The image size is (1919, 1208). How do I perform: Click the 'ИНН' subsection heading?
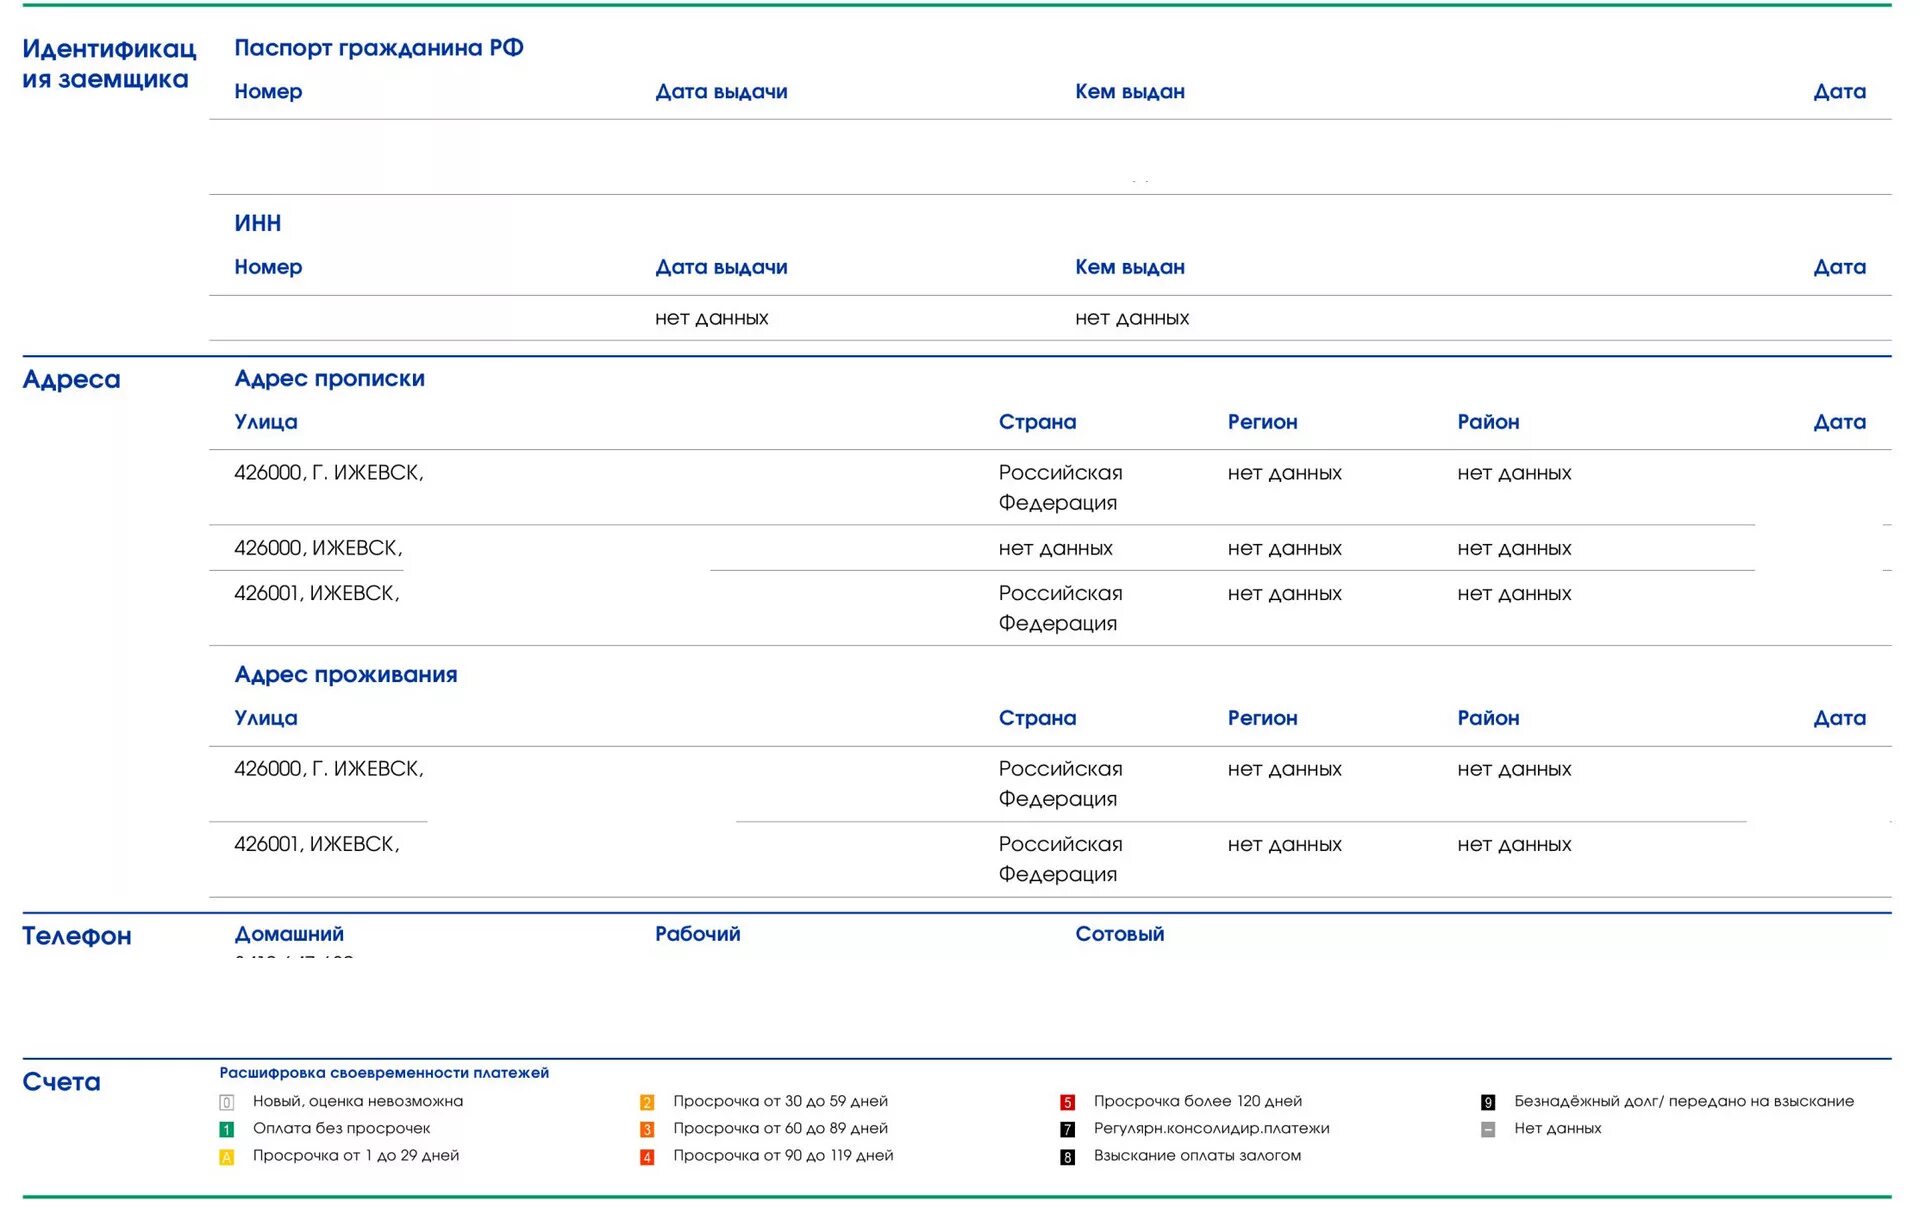[257, 223]
